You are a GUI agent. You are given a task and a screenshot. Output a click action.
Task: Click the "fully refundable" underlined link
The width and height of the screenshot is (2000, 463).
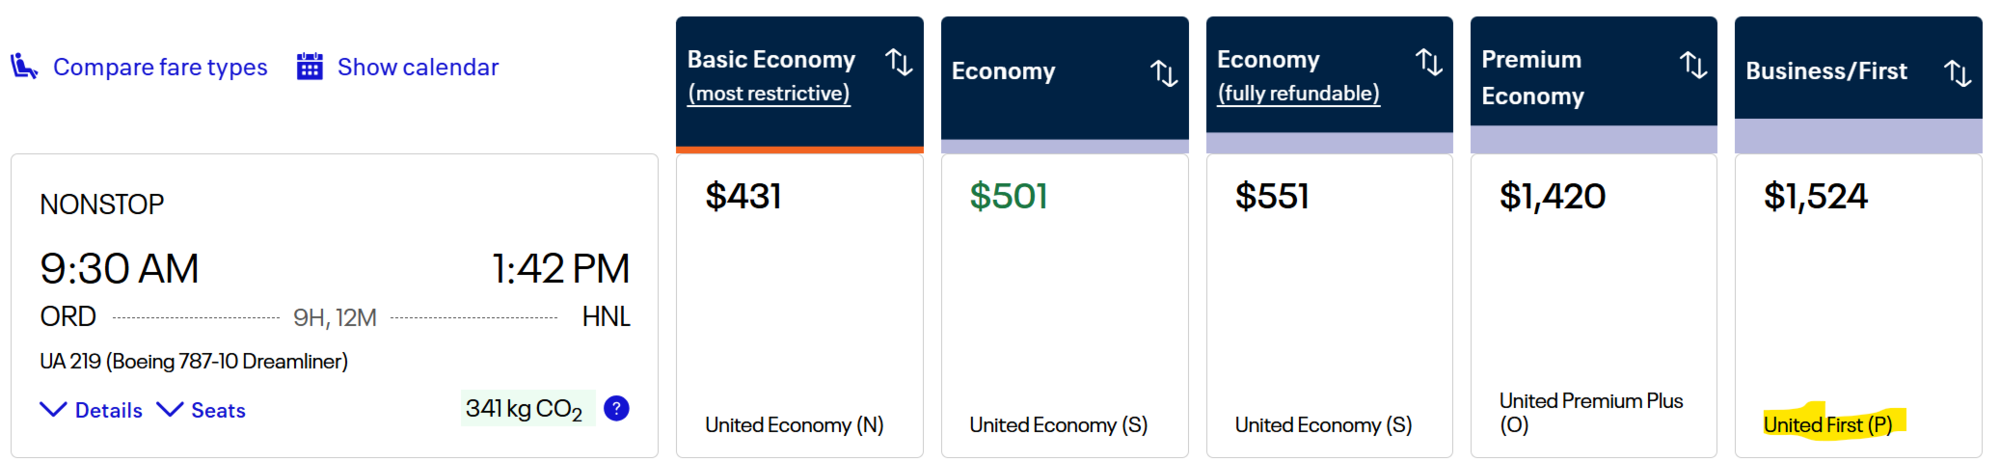point(1298,93)
